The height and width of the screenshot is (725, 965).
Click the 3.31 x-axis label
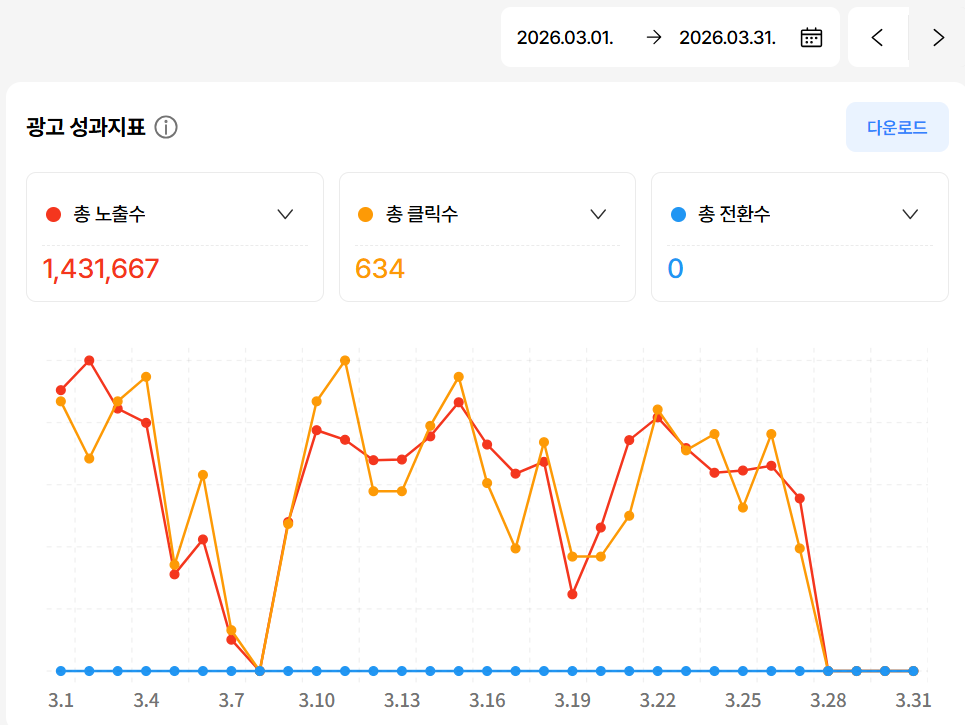913,700
